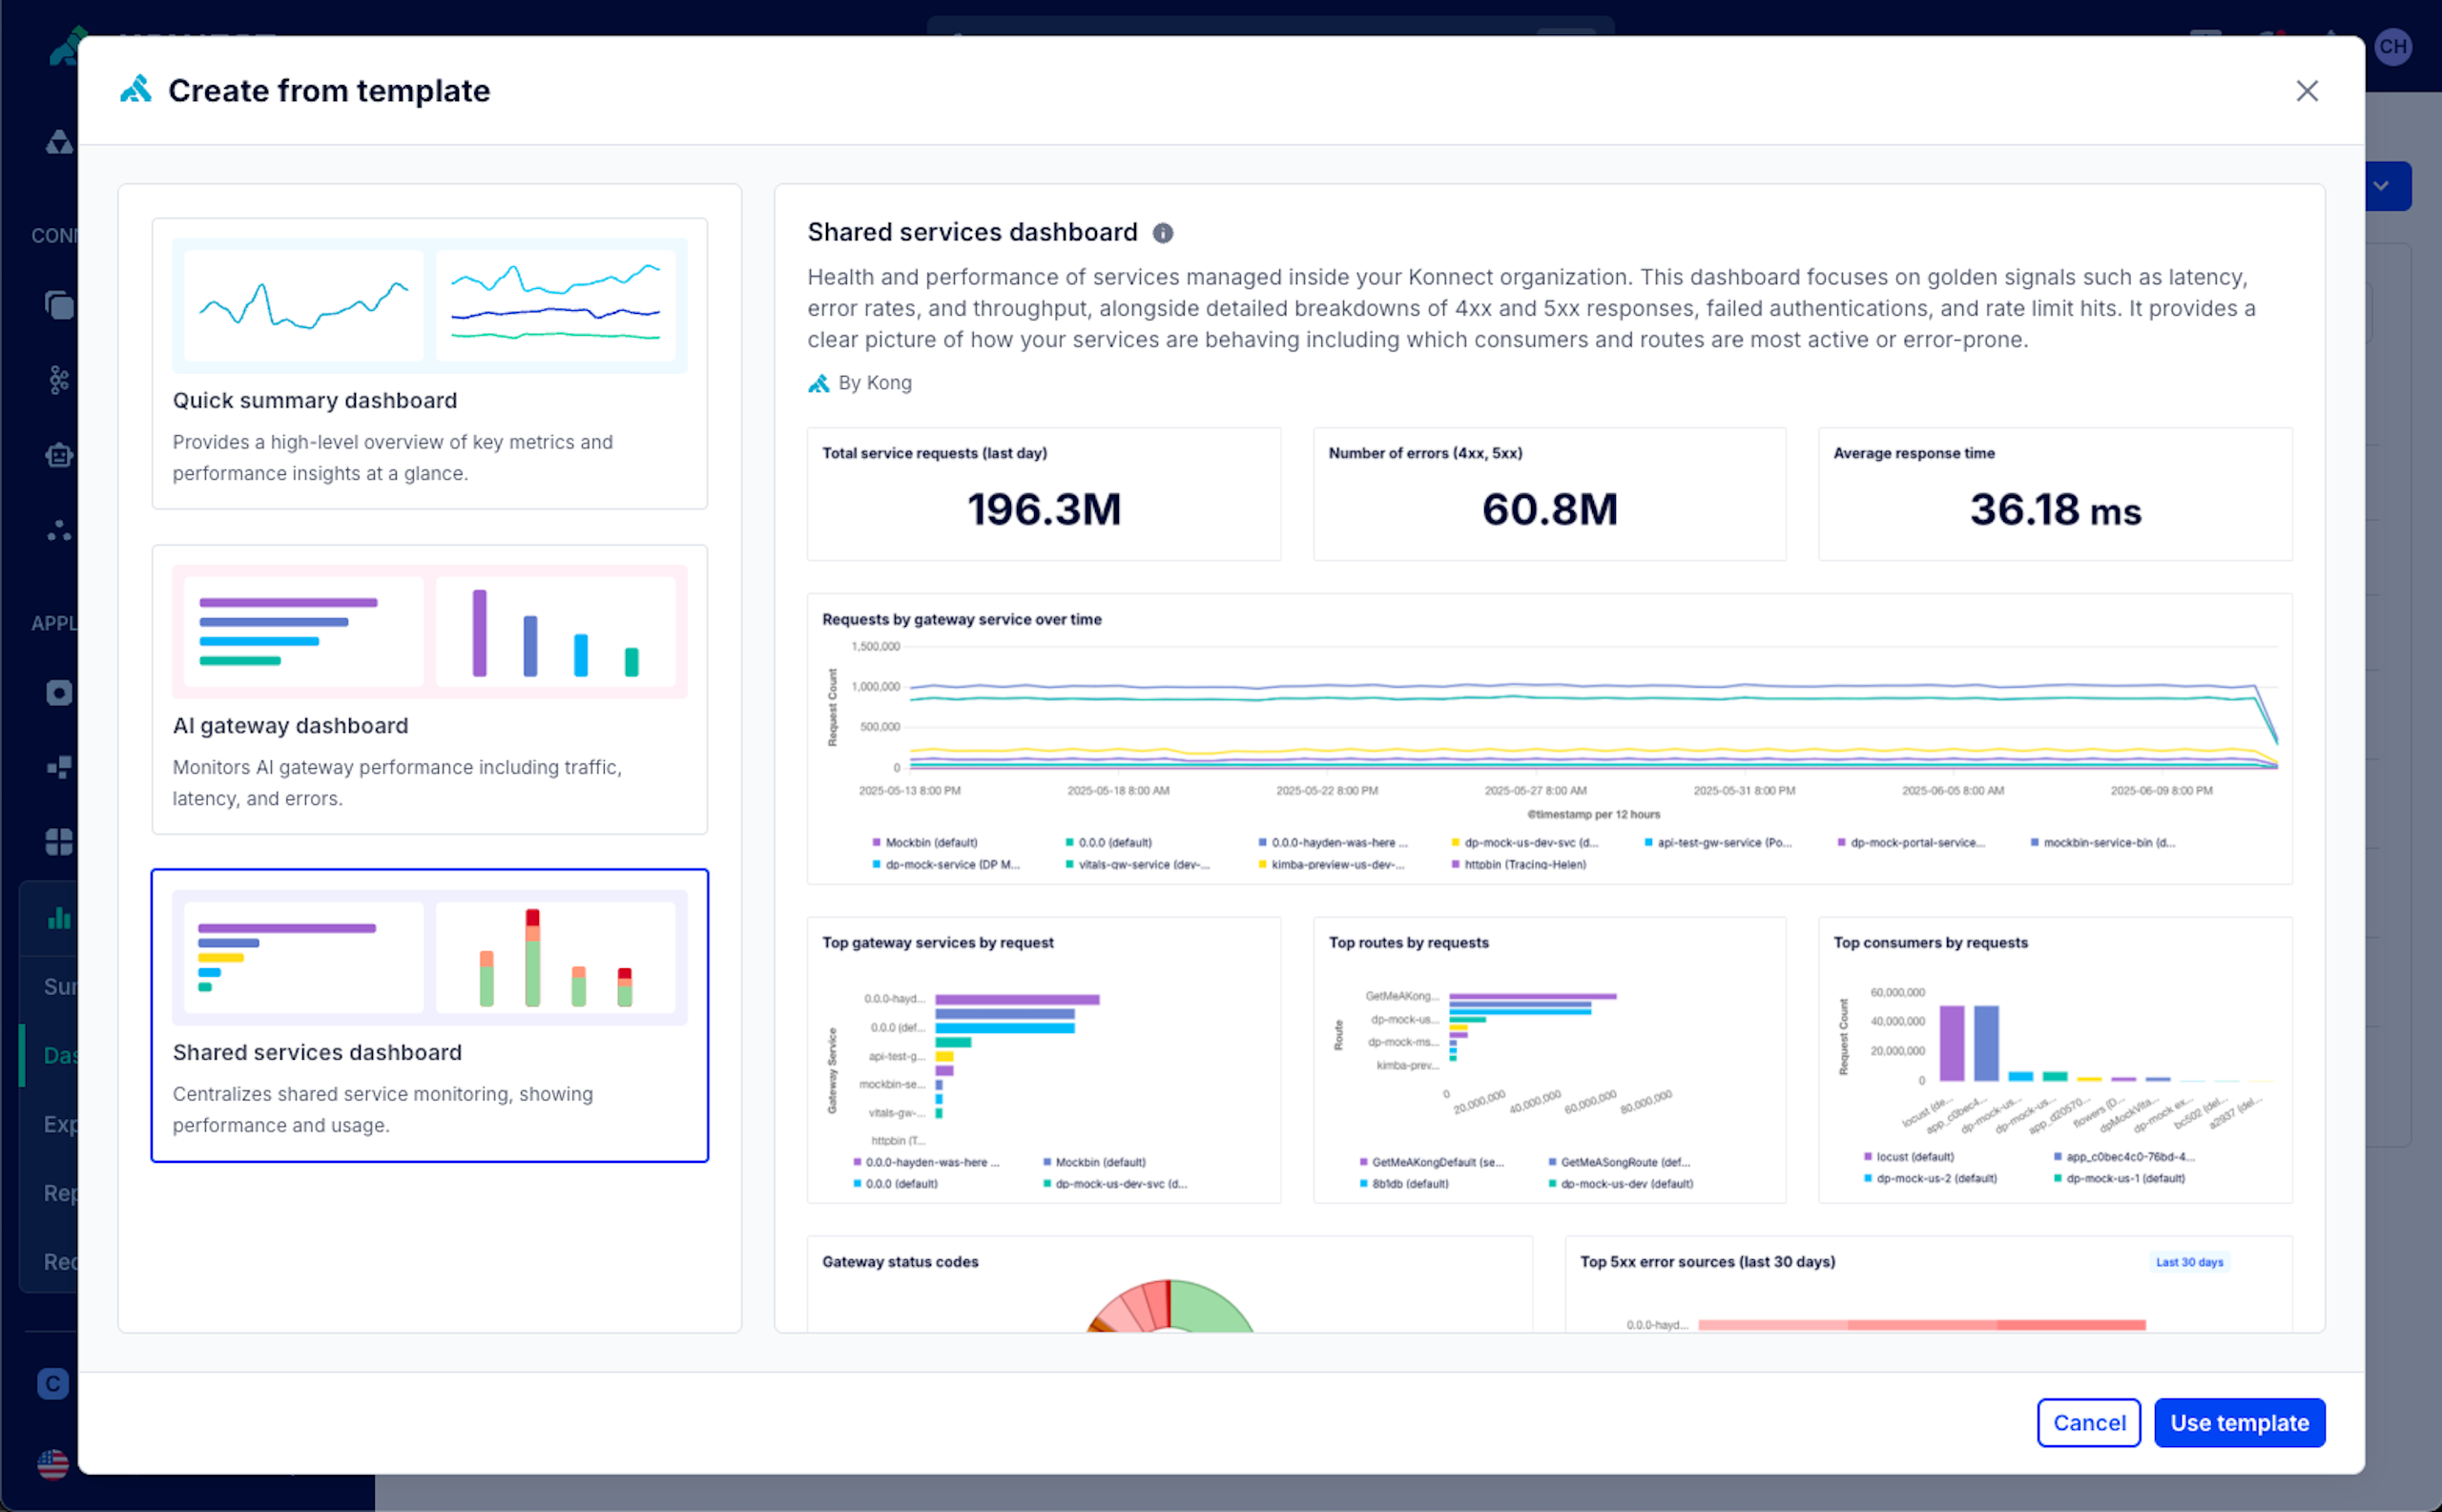Click the stacked pages icon in background sidebar

[x=59, y=305]
